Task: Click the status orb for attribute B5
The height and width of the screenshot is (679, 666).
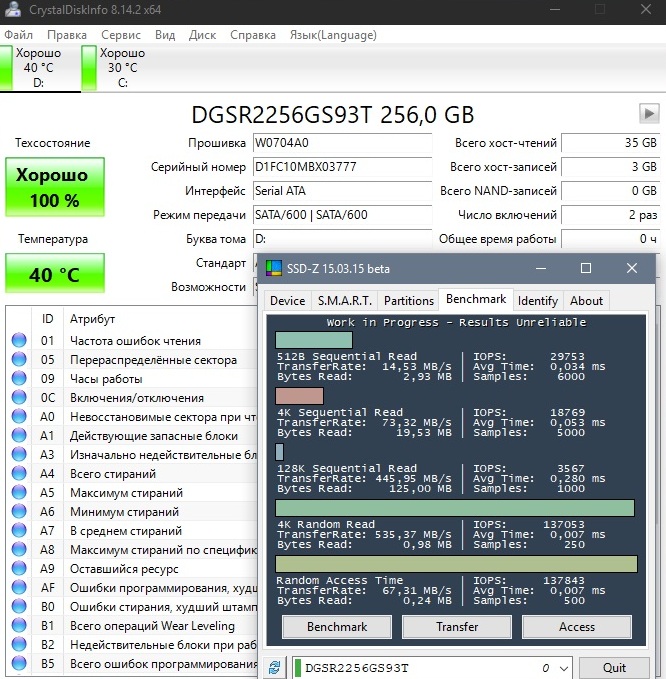Action: (x=19, y=664)
